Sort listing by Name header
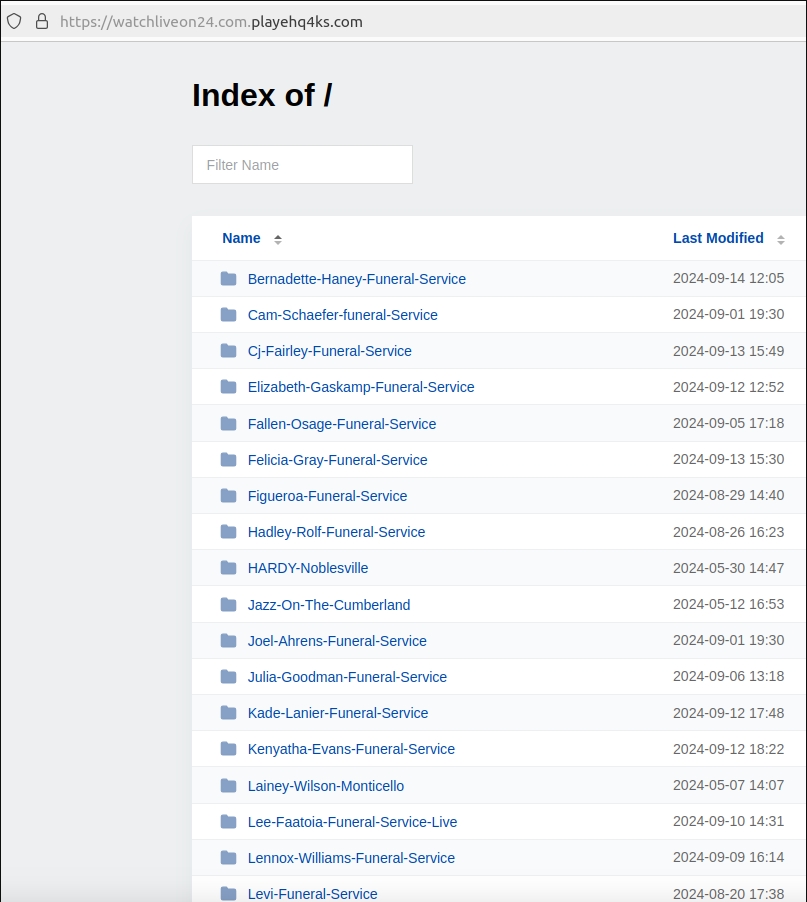The image size is (807, 902). pyautogui.click(x=241, y=238)
